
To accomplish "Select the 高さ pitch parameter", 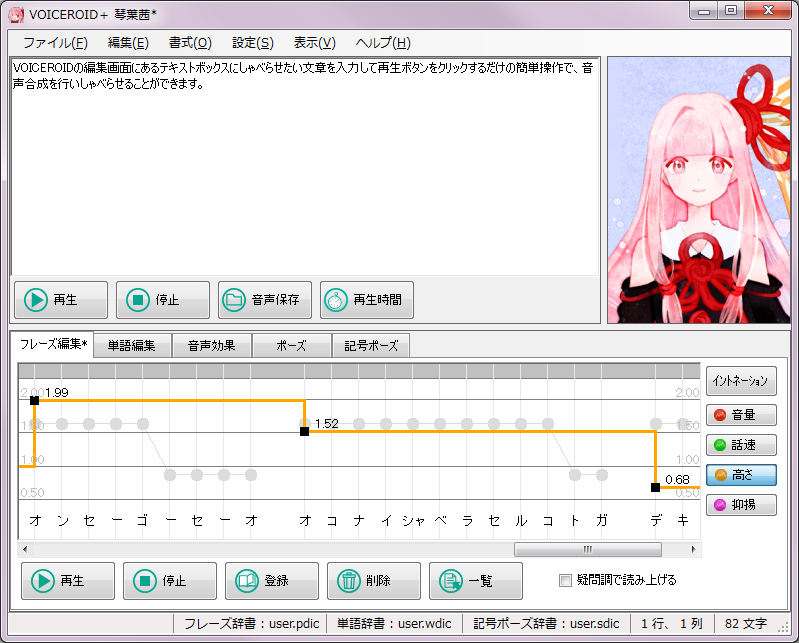I will click(x=741, y=475).
